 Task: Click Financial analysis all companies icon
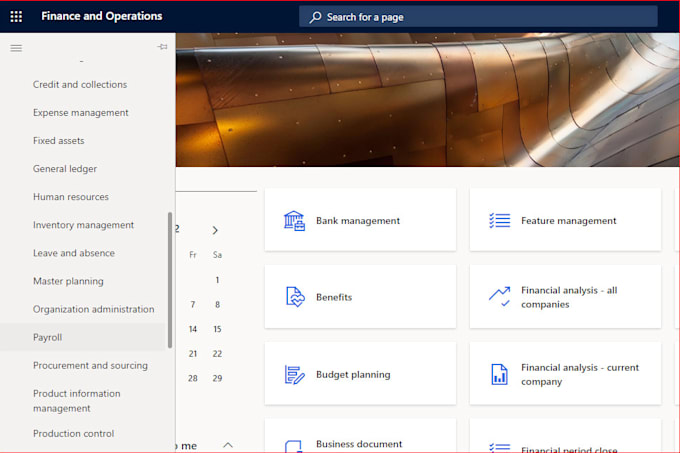click(x=499, y=297)
